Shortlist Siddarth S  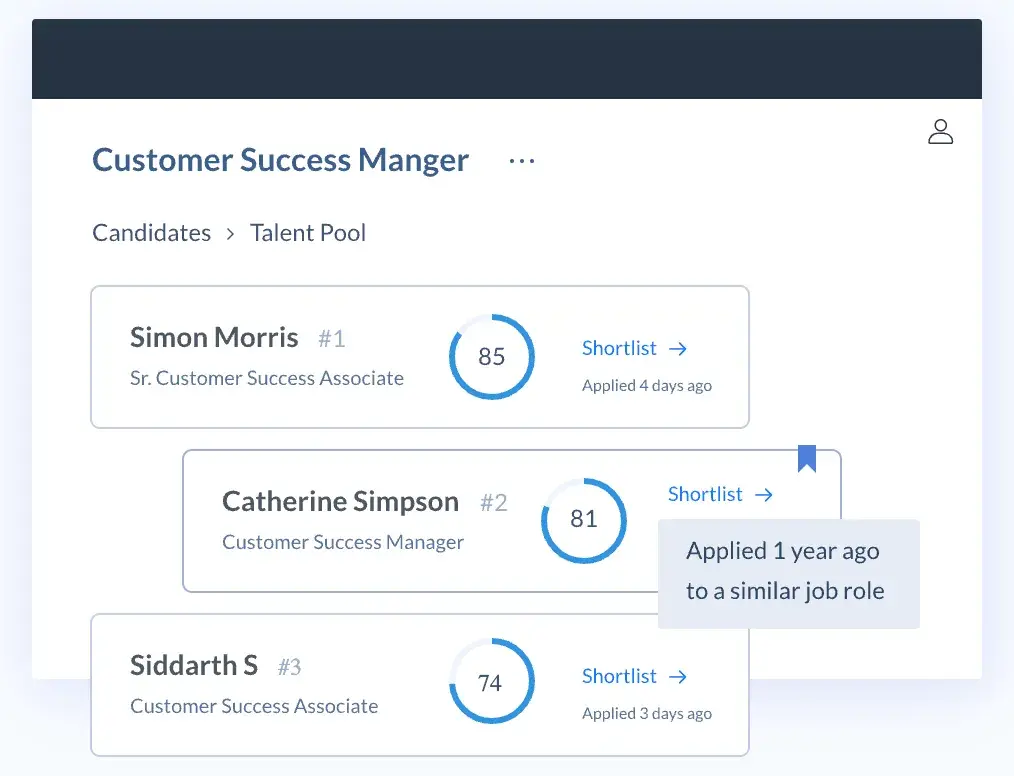point(619,676)
